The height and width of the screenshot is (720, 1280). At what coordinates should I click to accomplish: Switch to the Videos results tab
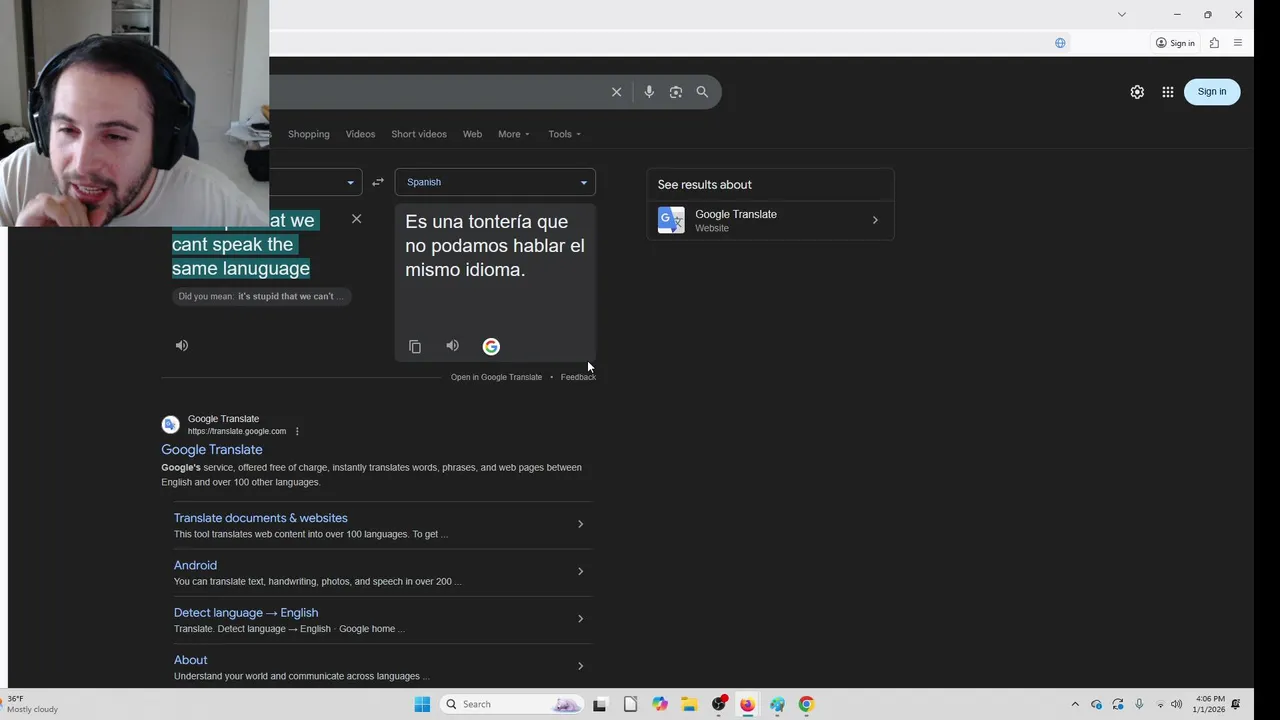point(360,134)
